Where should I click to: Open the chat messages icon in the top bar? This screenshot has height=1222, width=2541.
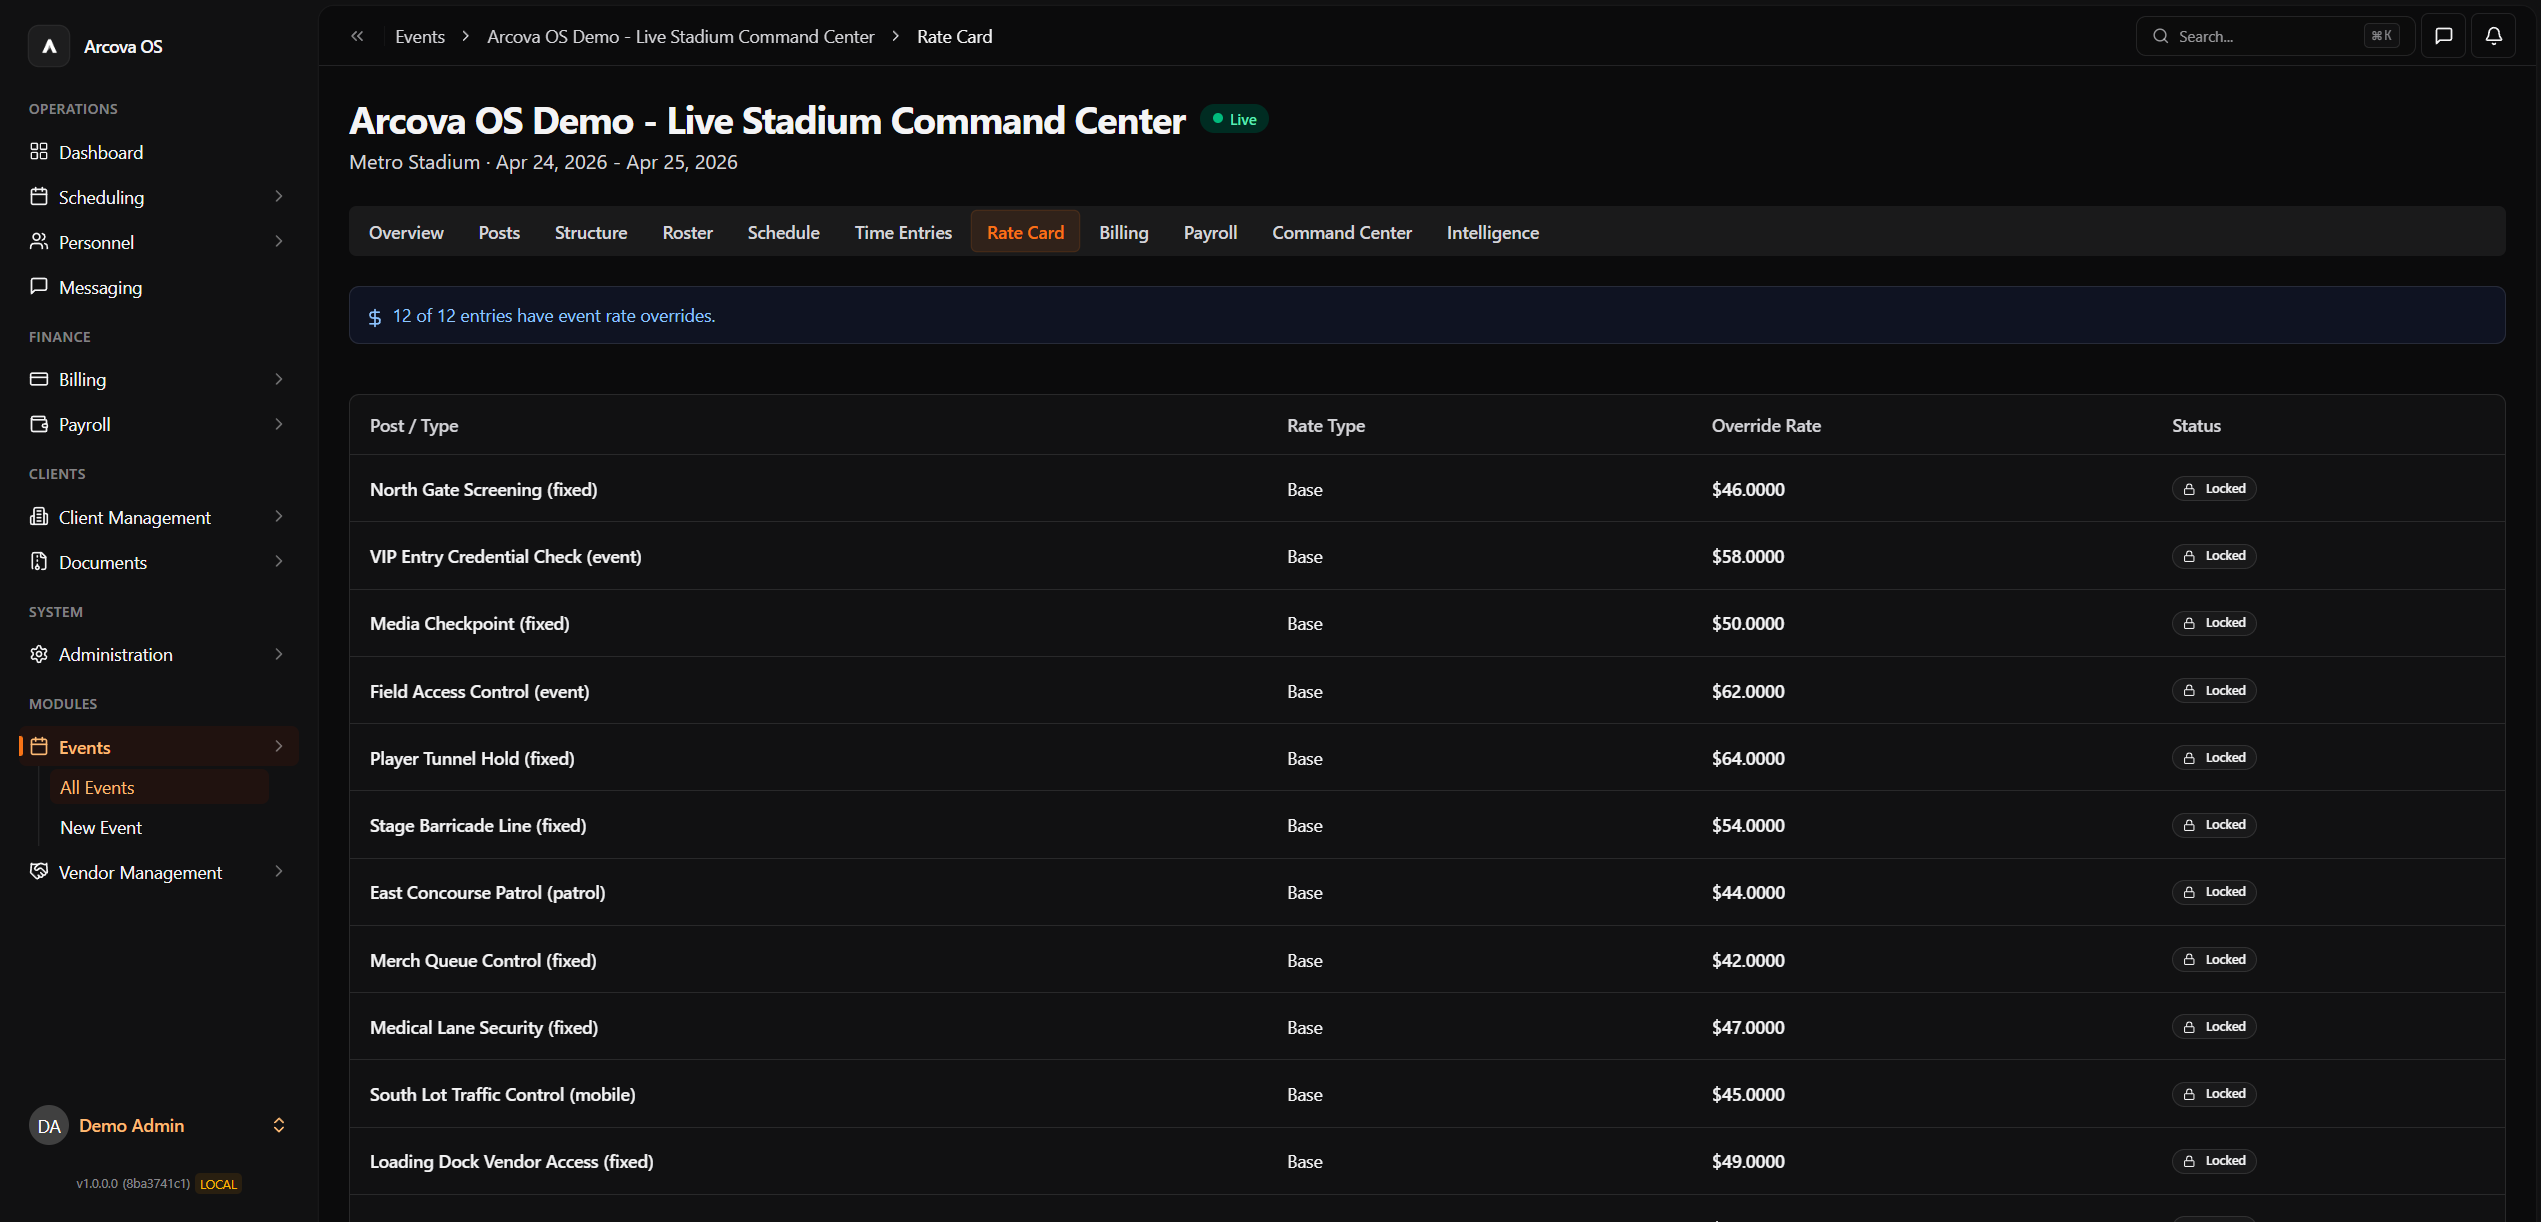coord(2443,36)
